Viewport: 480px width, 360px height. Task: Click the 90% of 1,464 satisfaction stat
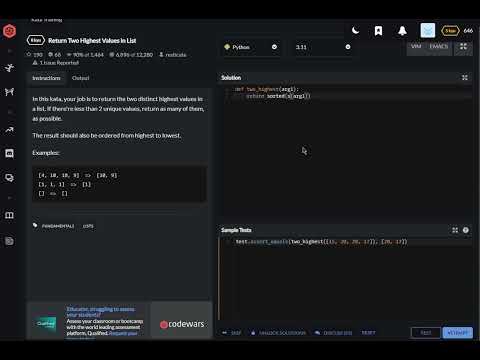[x=85, y=54]
